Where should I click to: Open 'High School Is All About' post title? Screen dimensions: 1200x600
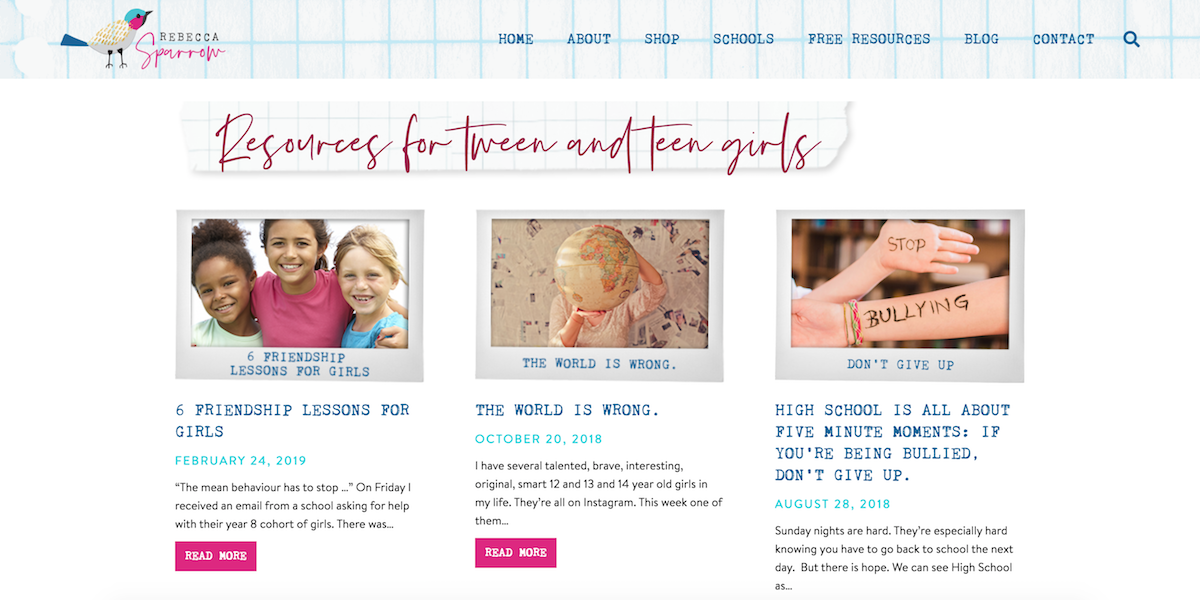pos(893,443)
